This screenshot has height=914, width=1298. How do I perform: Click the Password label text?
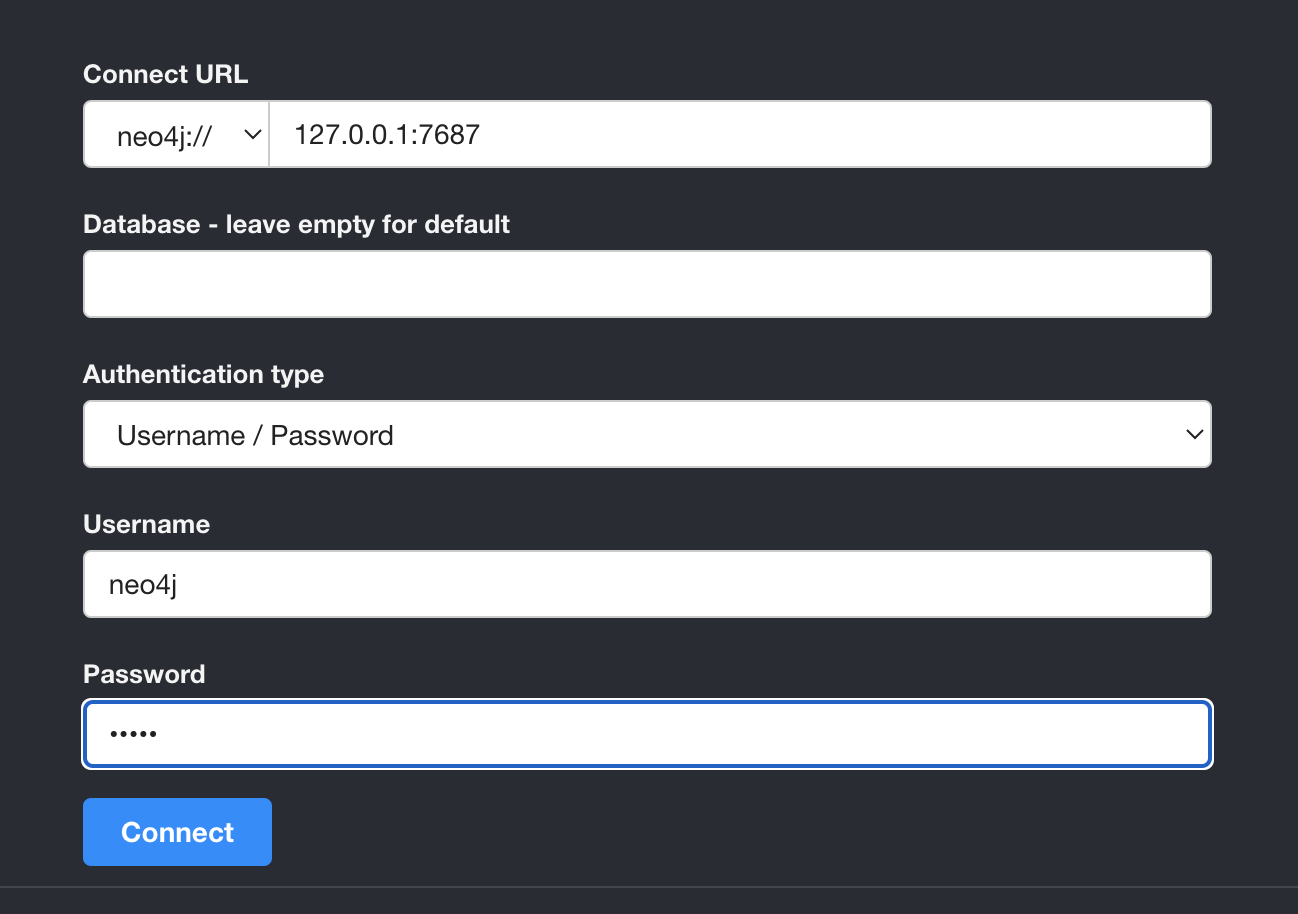pos(144,674)
